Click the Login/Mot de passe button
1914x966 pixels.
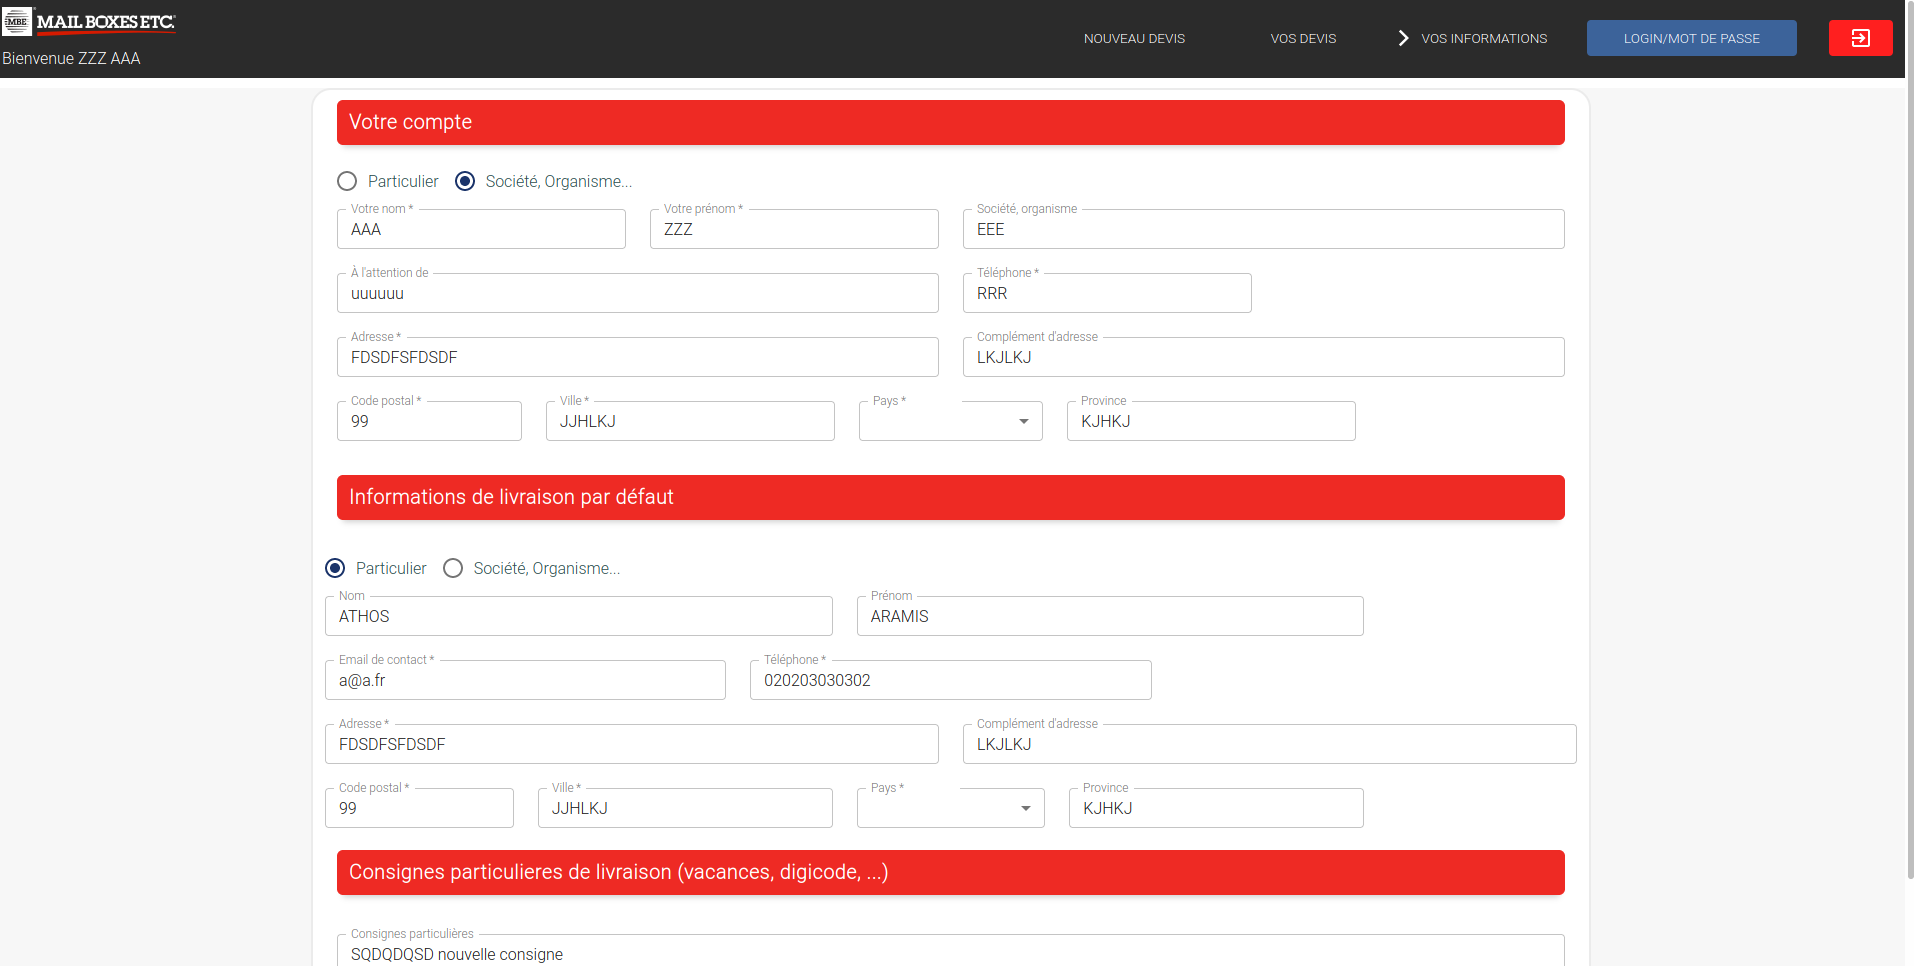[1691, 38]
